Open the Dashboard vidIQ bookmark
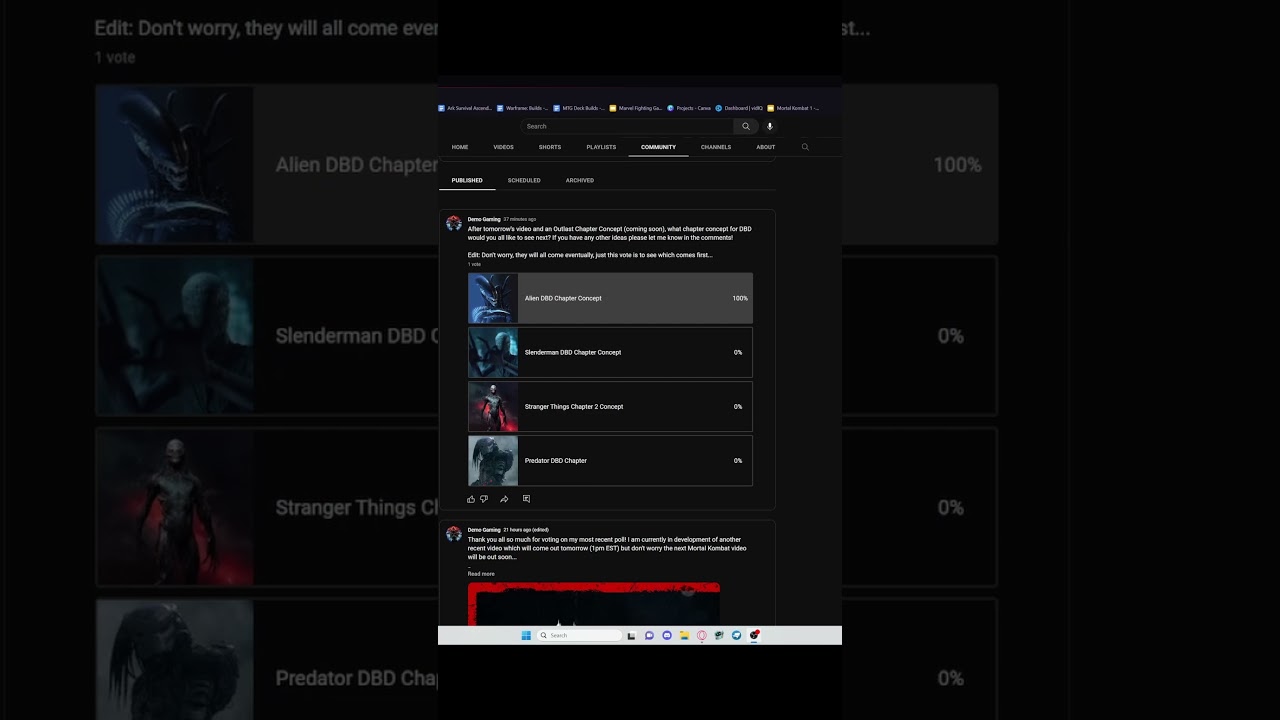The width and height of the screenshot is (1280, 720). point(739,108)
